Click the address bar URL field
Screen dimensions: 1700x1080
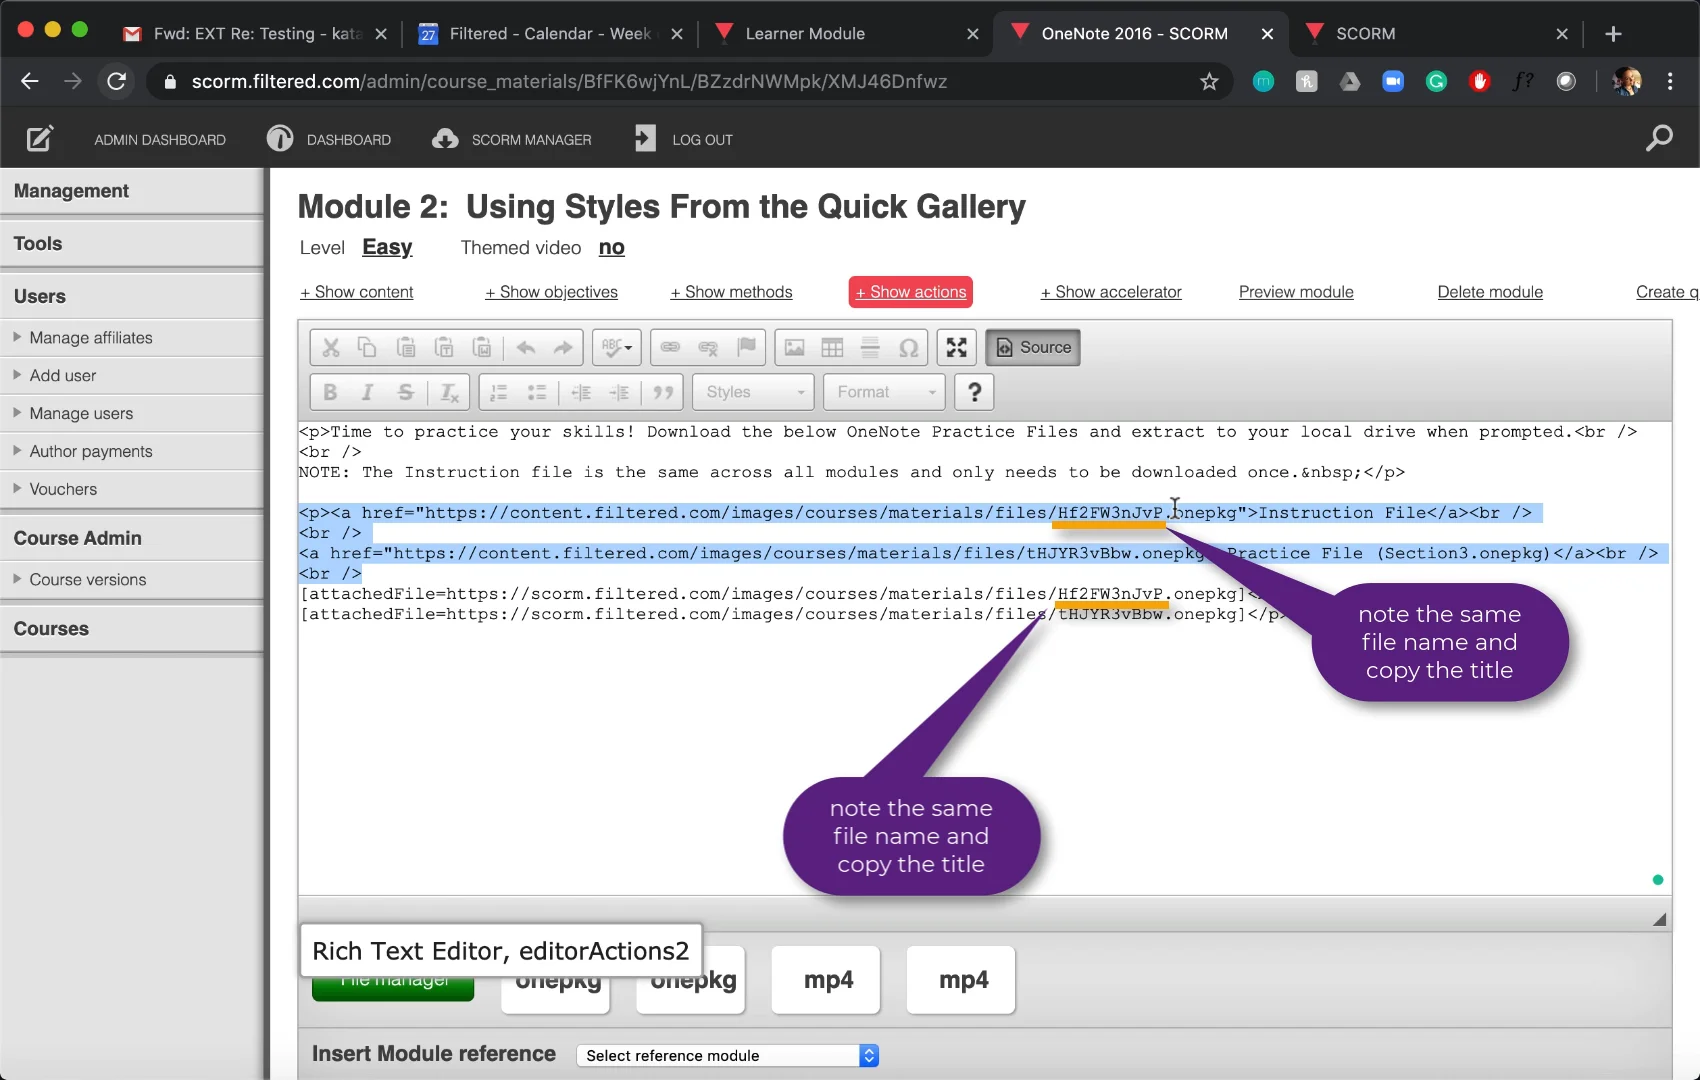point(600,82)
